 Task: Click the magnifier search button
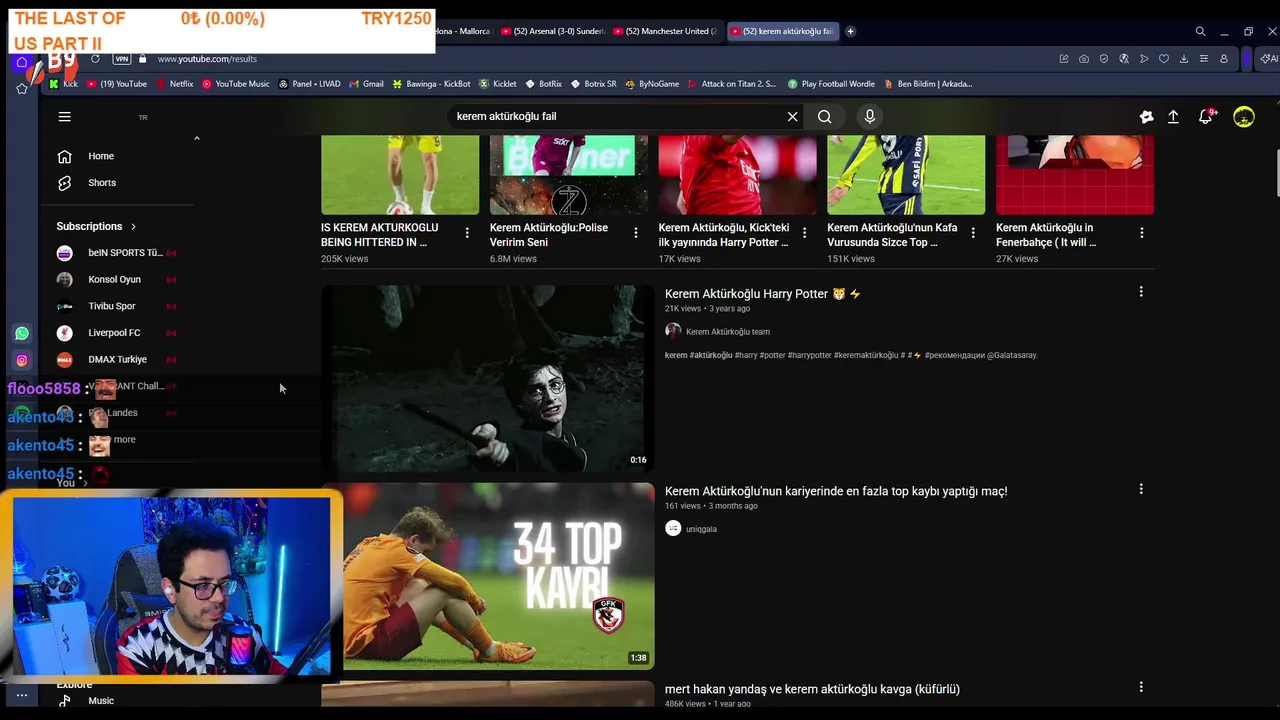(824, 117)
